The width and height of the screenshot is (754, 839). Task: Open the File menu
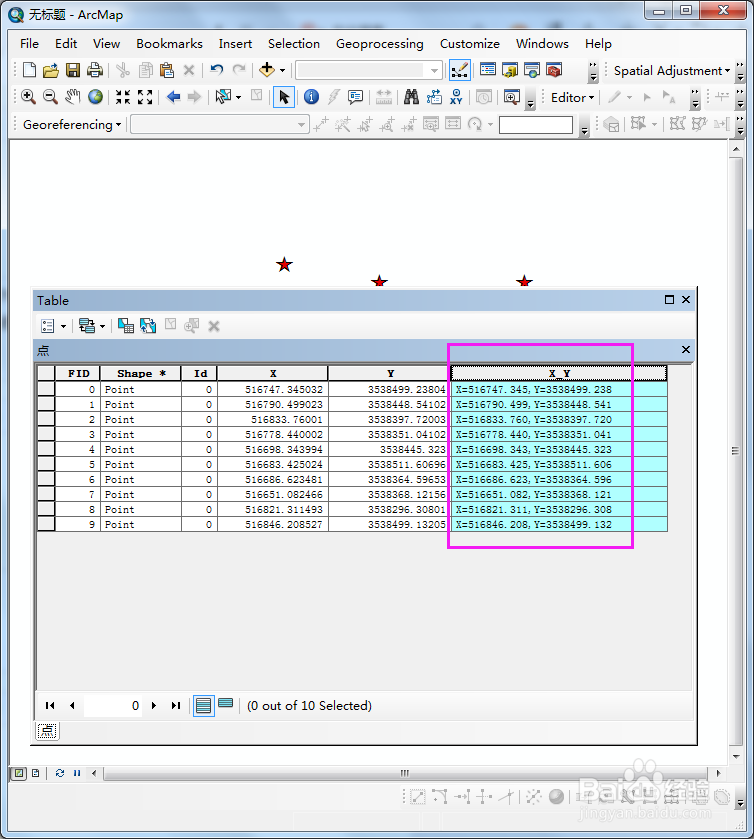[x=29, y=43]
